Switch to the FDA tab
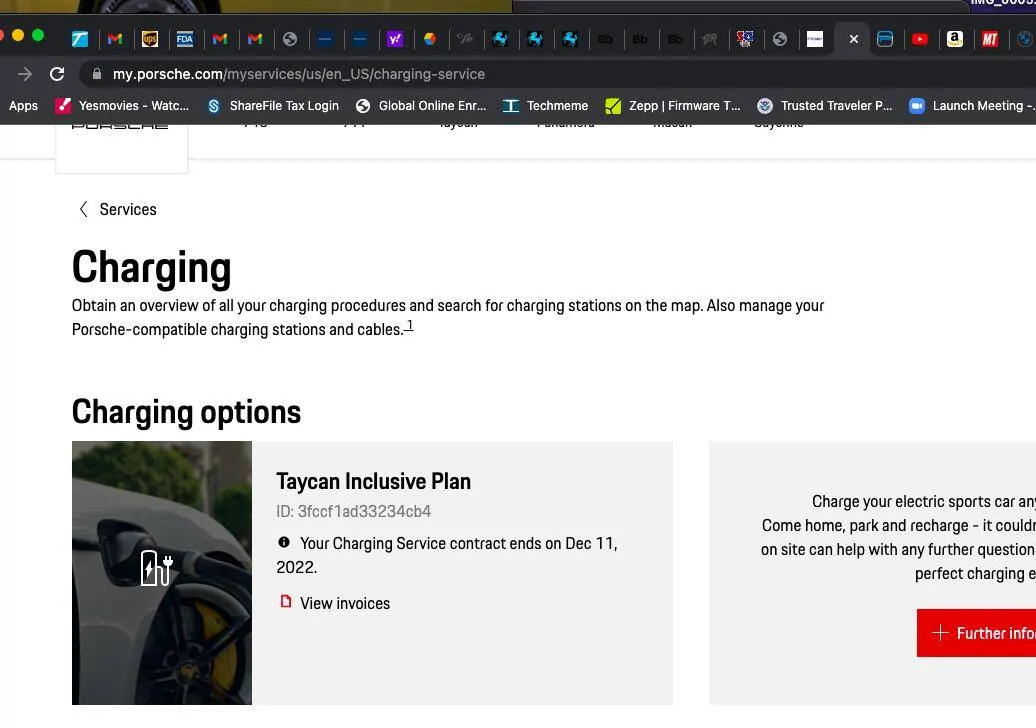Screen dimensions: 1036x728 (x=185, y=39)
